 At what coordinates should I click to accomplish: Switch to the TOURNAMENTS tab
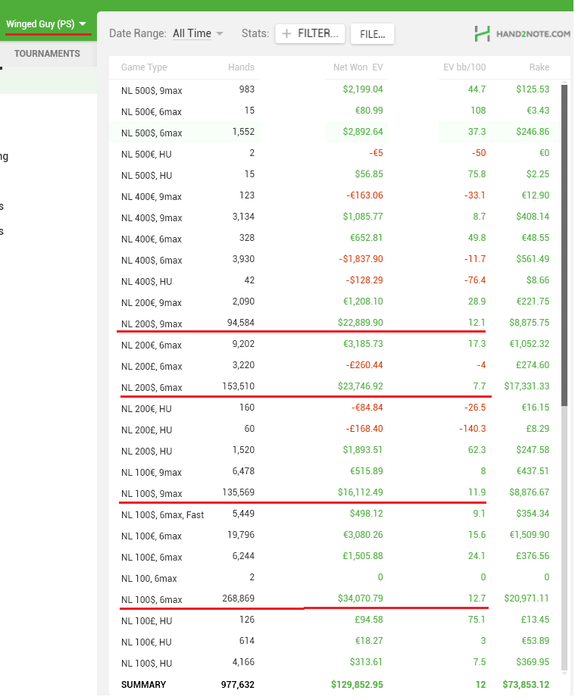pyautogui.click(x=47, y=54)
